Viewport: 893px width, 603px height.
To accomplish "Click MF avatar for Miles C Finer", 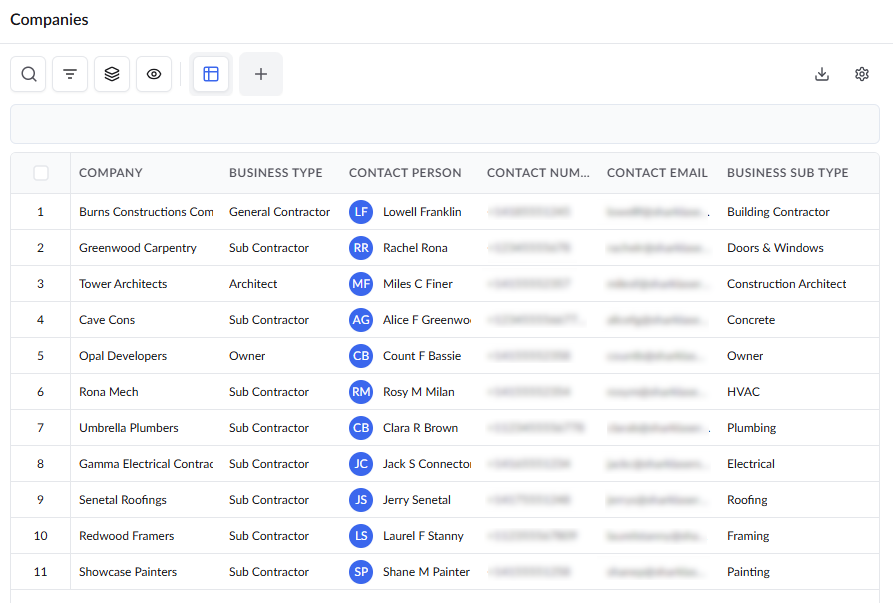I will point(361,284).
